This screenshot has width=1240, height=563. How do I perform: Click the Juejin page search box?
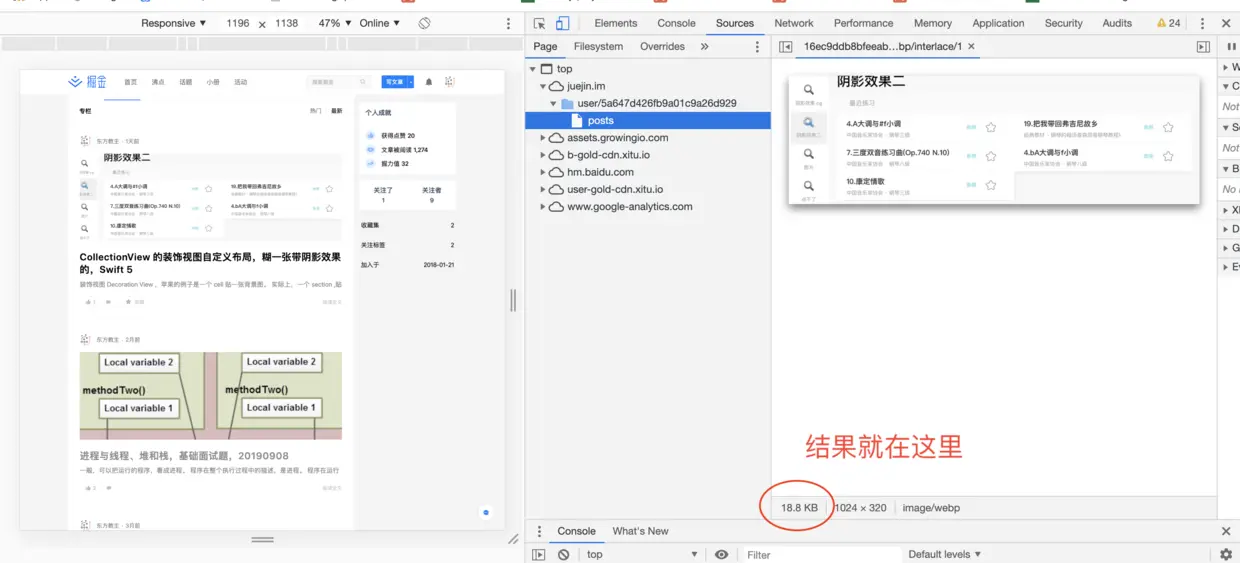338,82
